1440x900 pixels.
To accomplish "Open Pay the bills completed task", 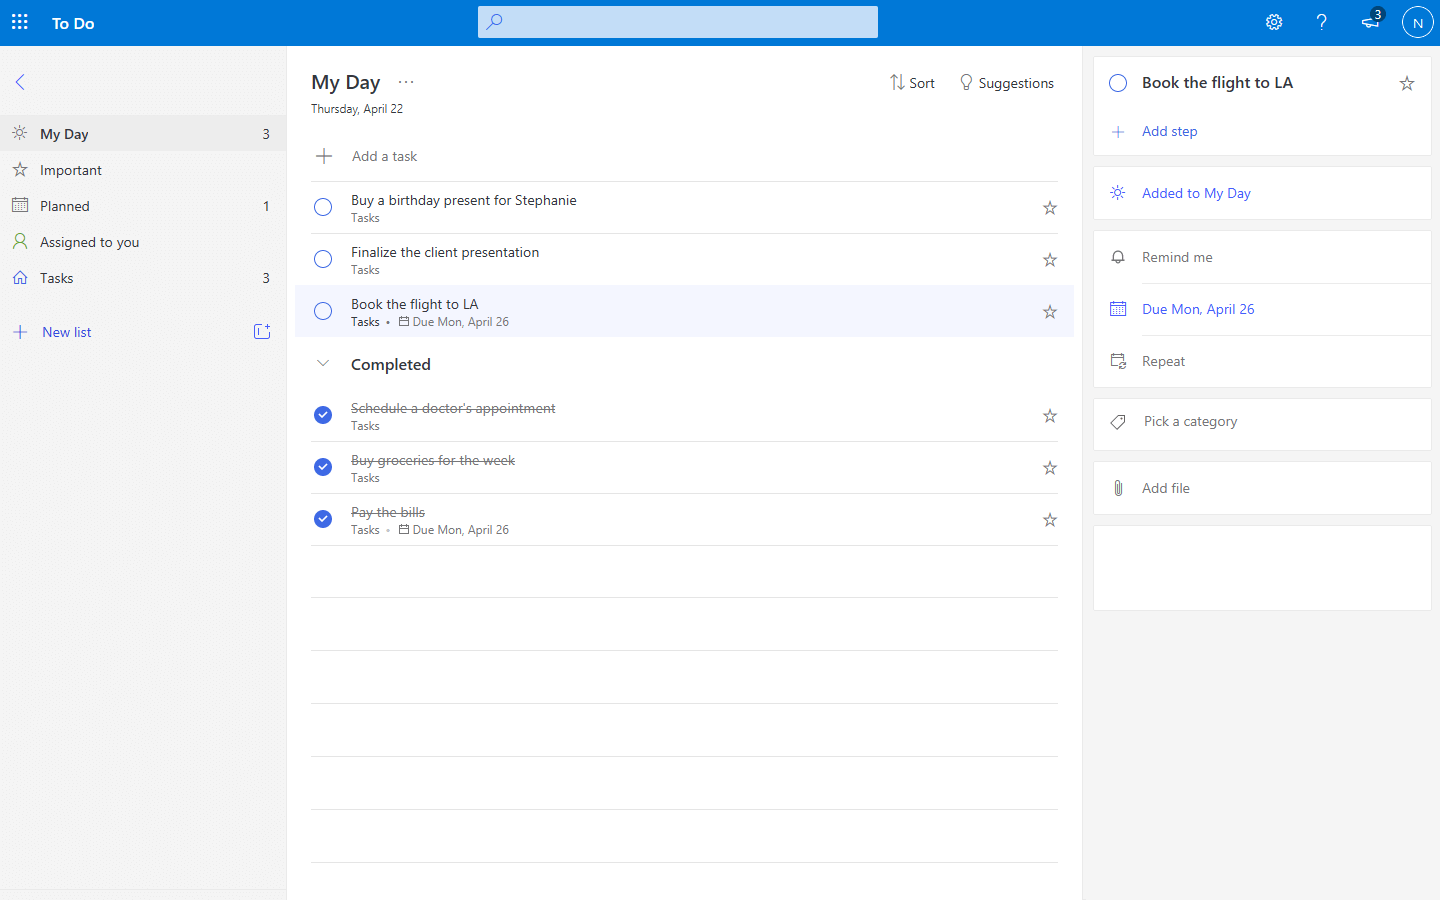I will click(388, 512).
